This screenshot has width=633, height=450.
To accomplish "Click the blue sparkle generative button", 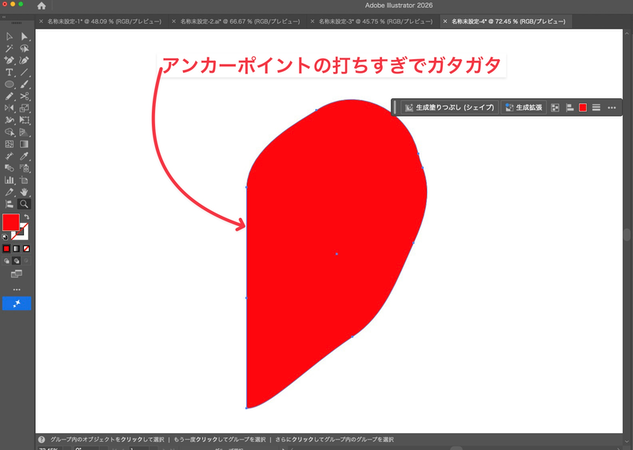I will tap(17, 303).
